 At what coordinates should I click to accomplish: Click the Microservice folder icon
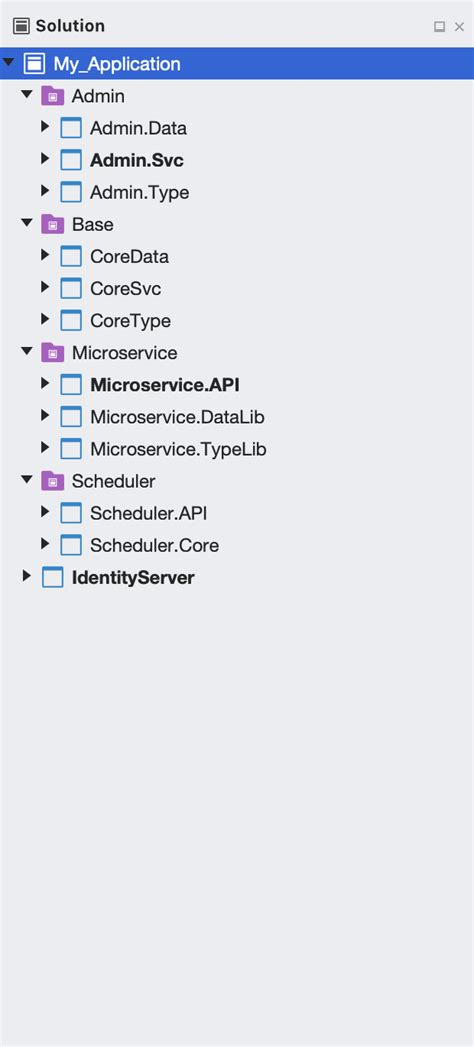[x=53, y=353]
